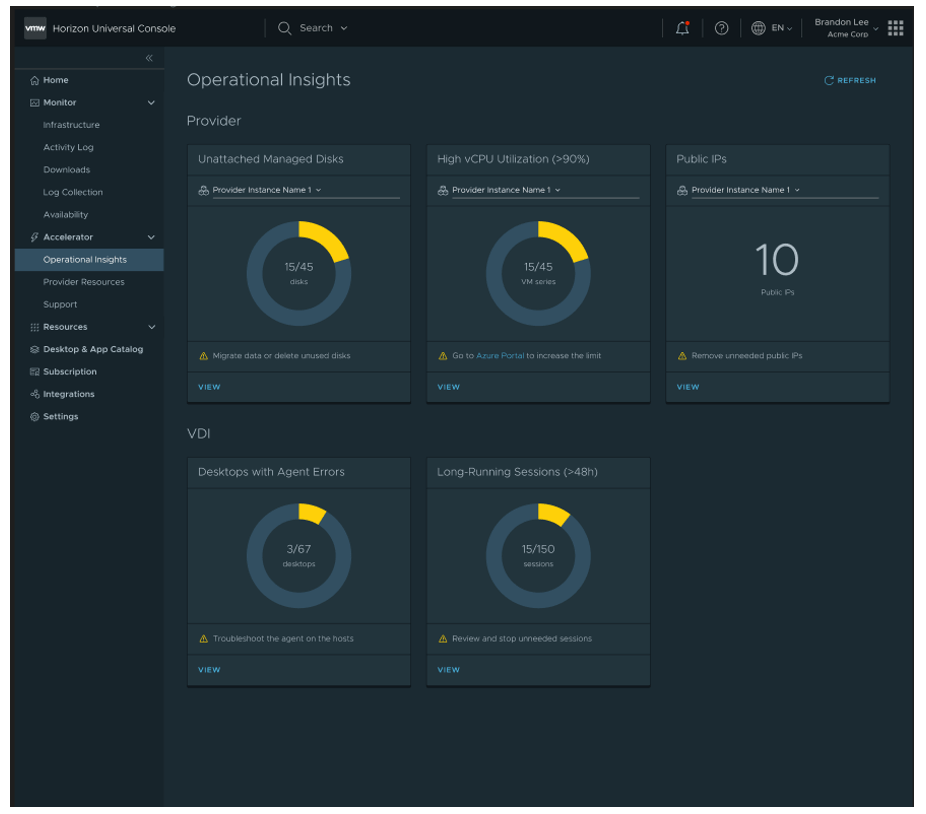Click the Refresh button

[x=849, y=80]
